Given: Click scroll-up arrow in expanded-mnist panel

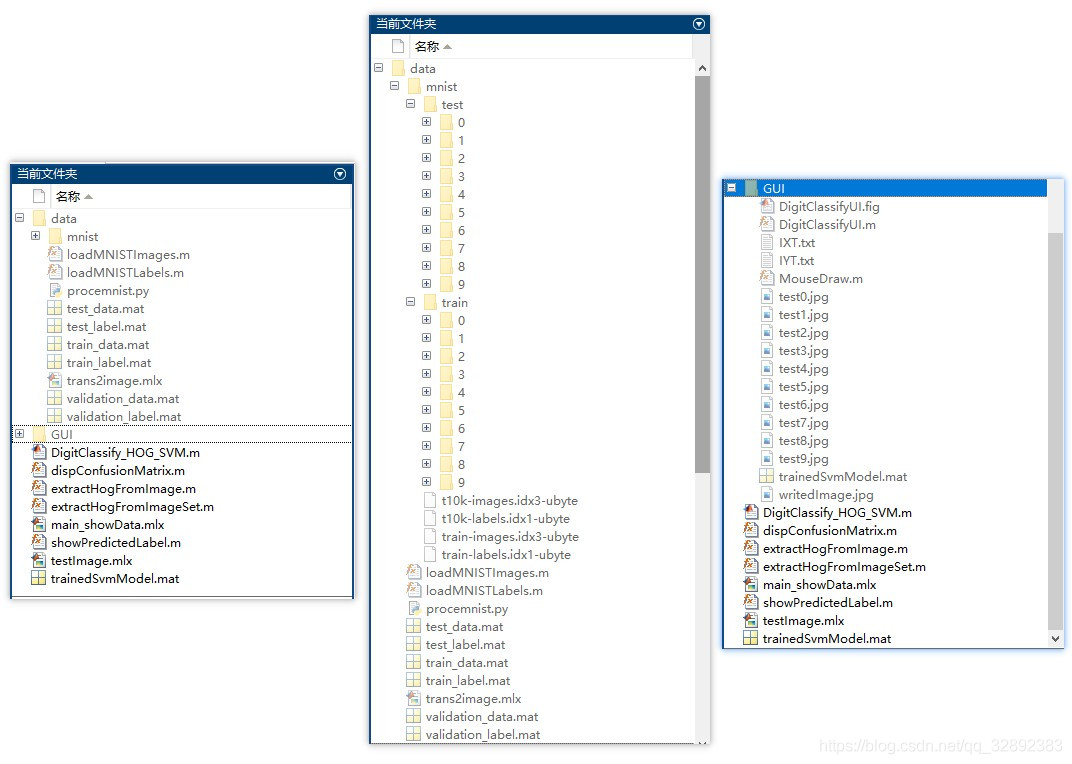Looking at the screenshot, I should click(x=702, y=68).
